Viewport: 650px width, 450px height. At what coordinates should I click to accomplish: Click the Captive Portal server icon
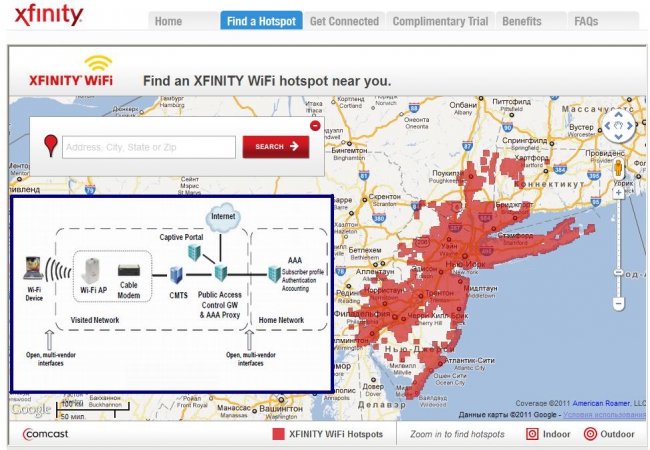coord(194,252)
